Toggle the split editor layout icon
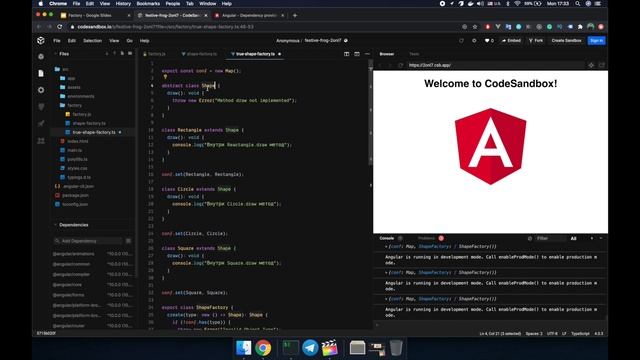 pos(347,54)
